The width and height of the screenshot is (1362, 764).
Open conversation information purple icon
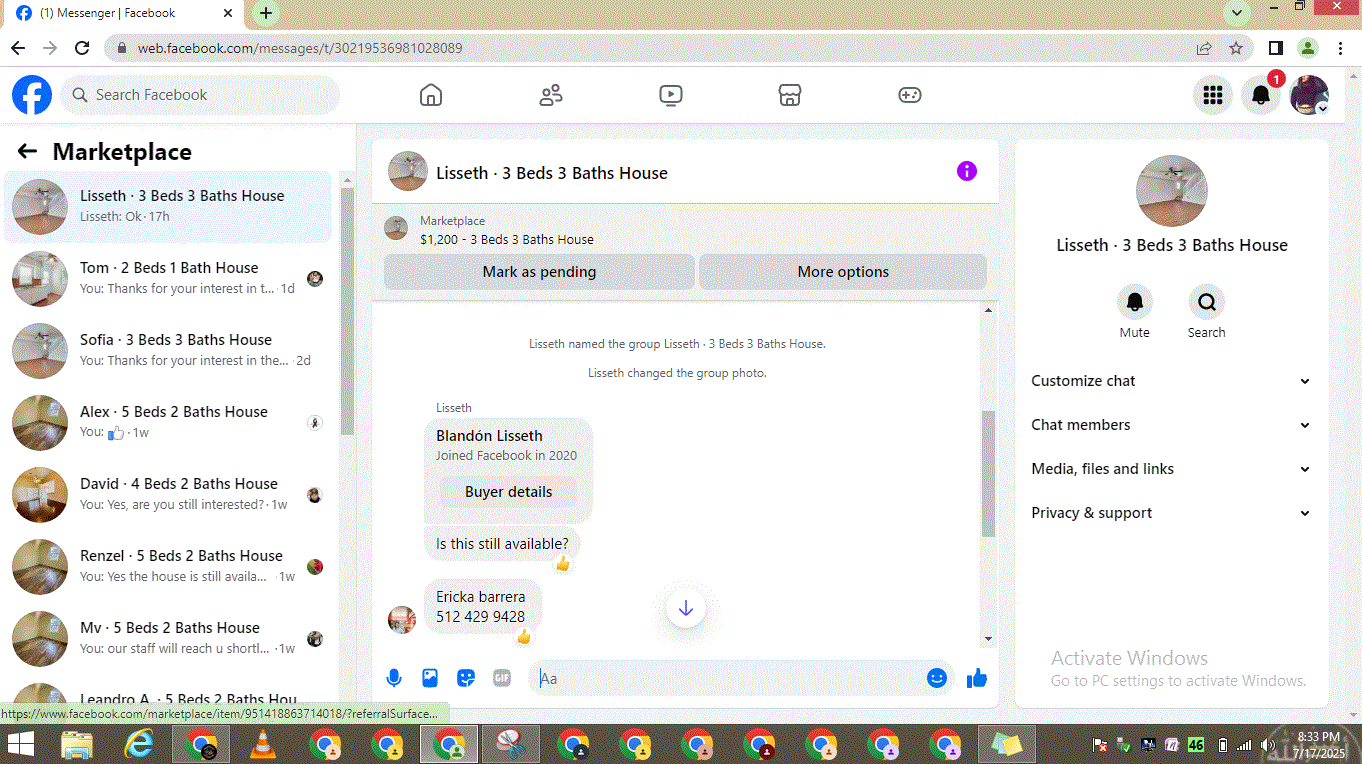pos(967,171)
